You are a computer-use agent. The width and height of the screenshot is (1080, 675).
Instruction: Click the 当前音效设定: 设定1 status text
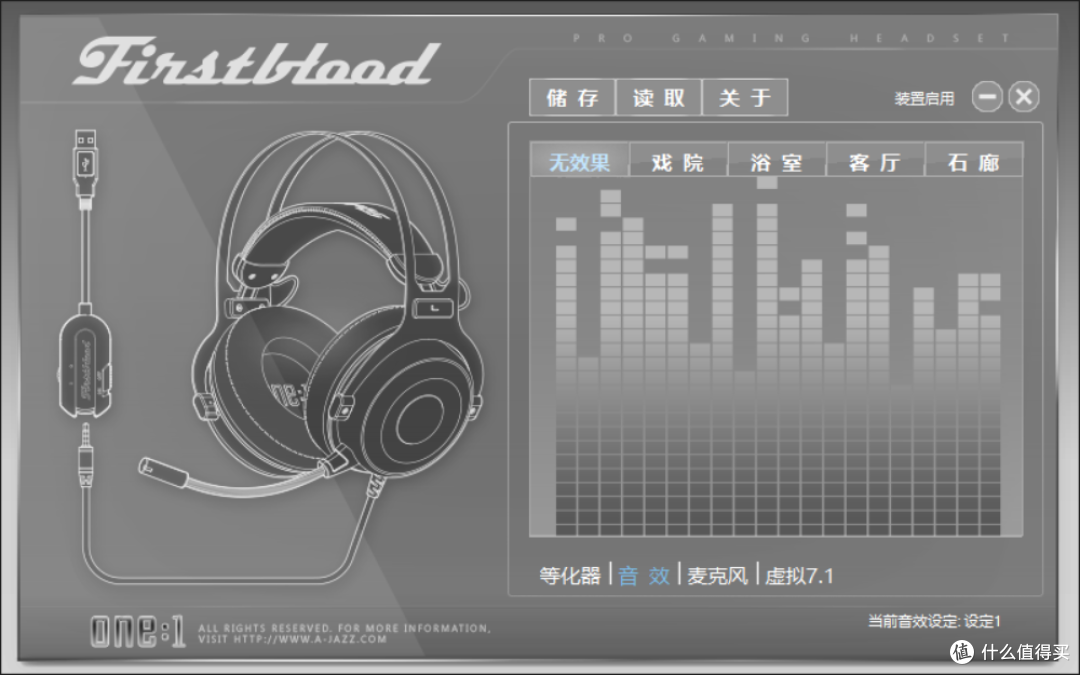tap(934, 621)
